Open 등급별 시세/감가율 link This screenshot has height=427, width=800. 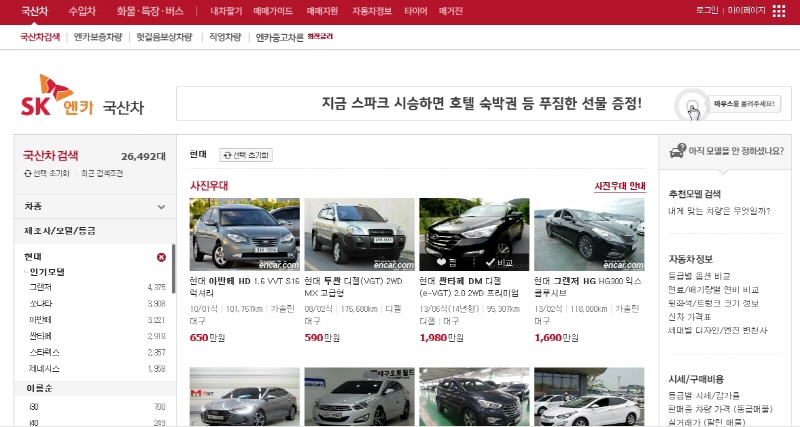[704, 395]
